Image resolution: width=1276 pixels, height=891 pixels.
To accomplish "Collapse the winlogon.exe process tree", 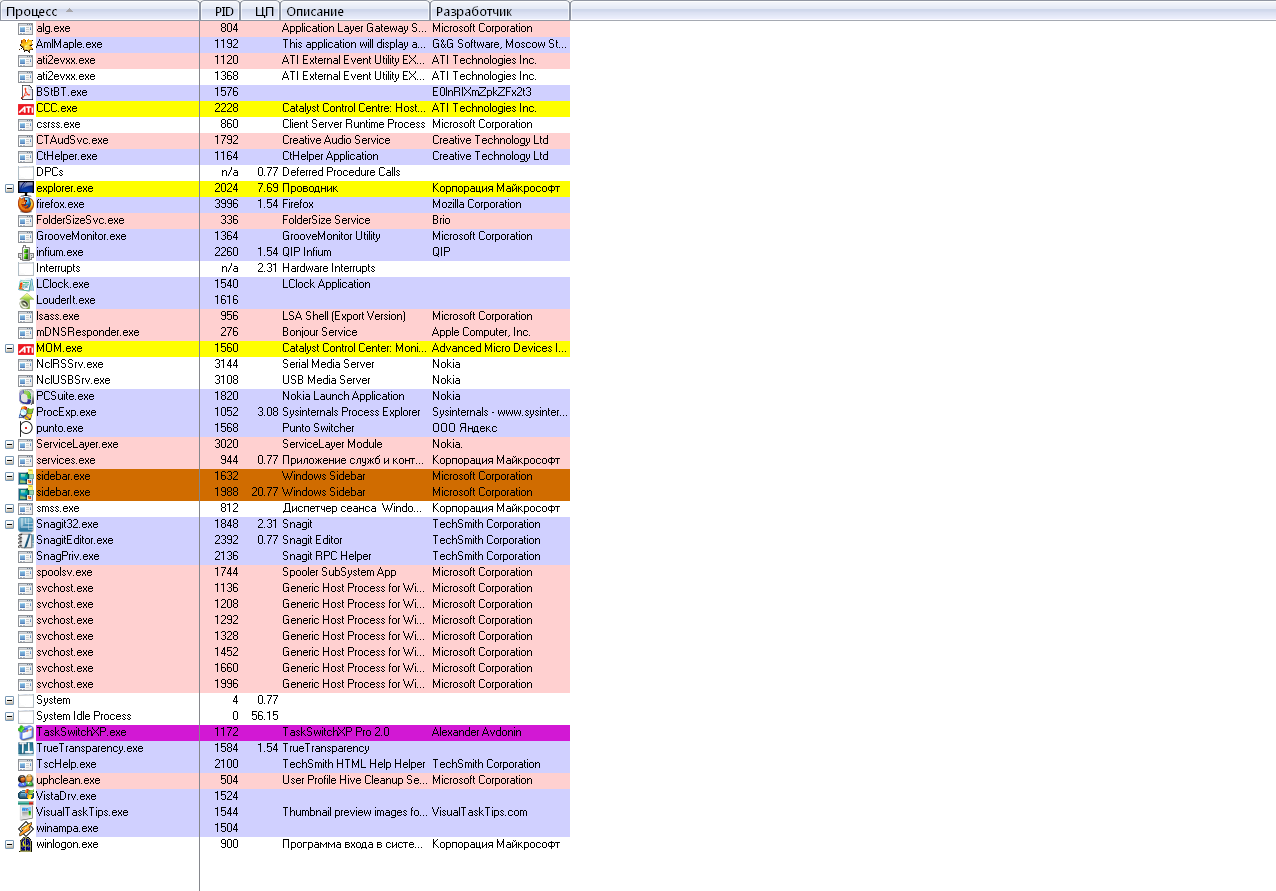I will coord(10,844).
